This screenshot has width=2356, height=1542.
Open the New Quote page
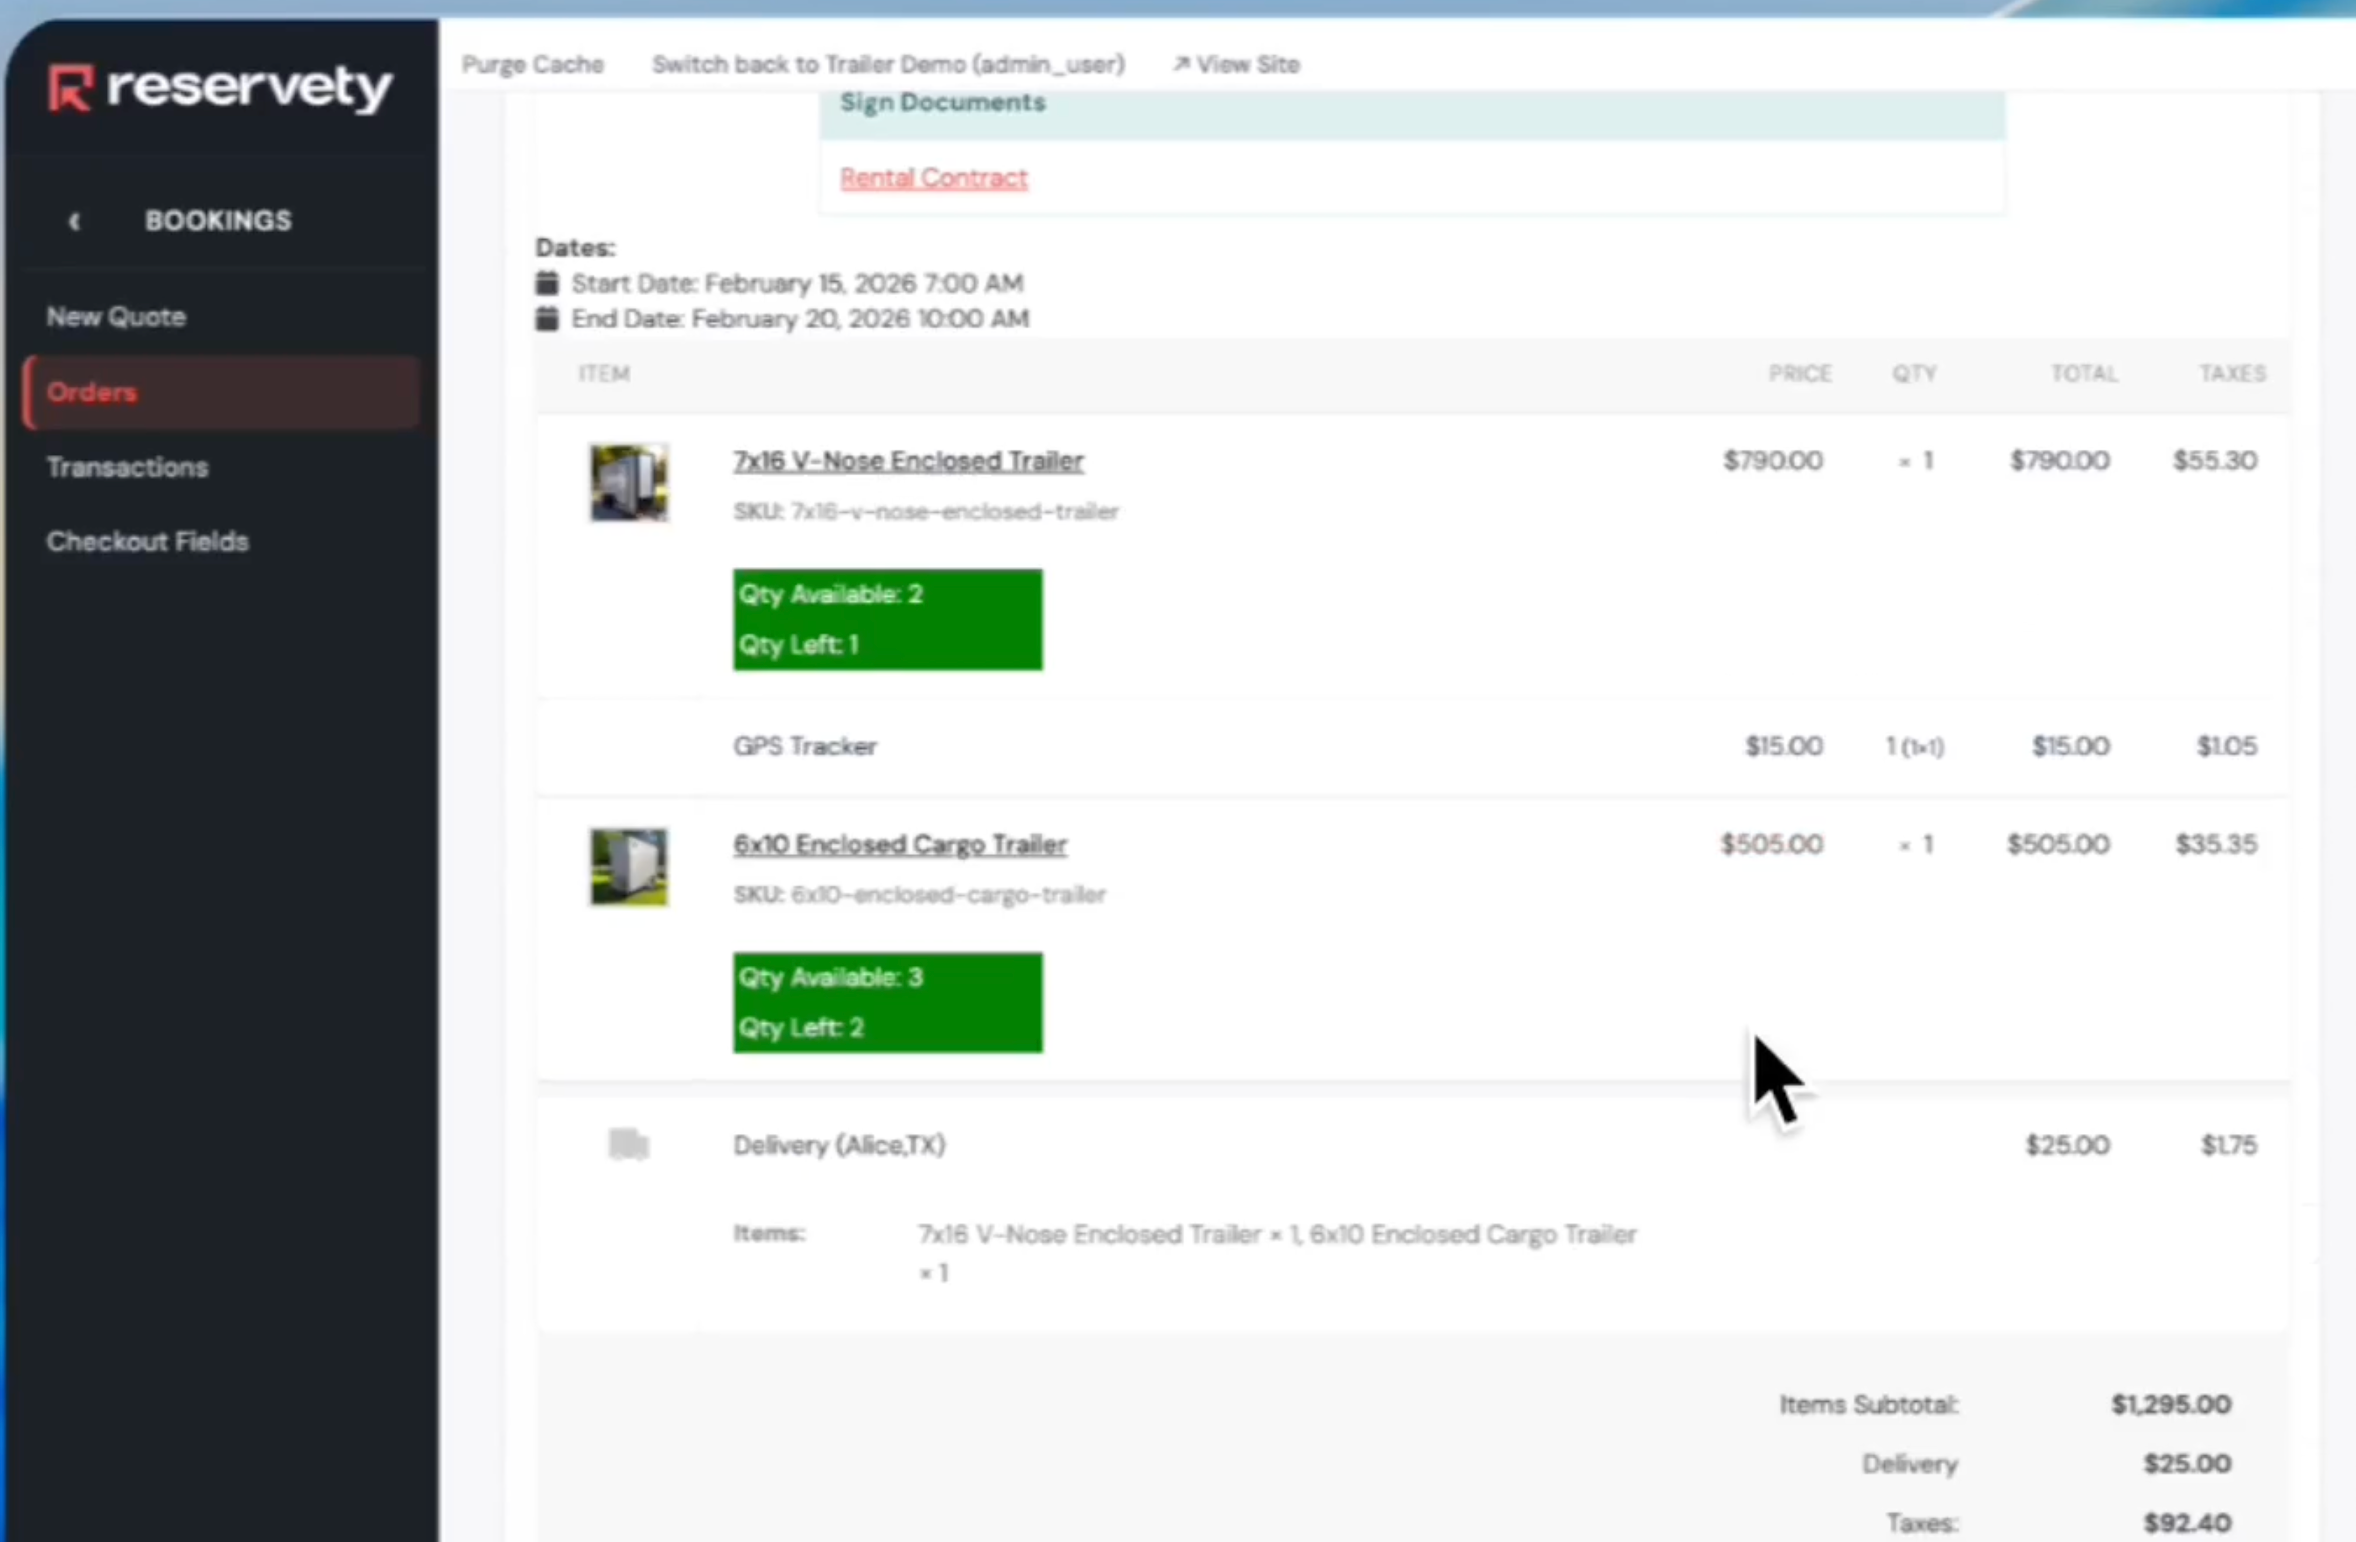click(x=116, y=317)
